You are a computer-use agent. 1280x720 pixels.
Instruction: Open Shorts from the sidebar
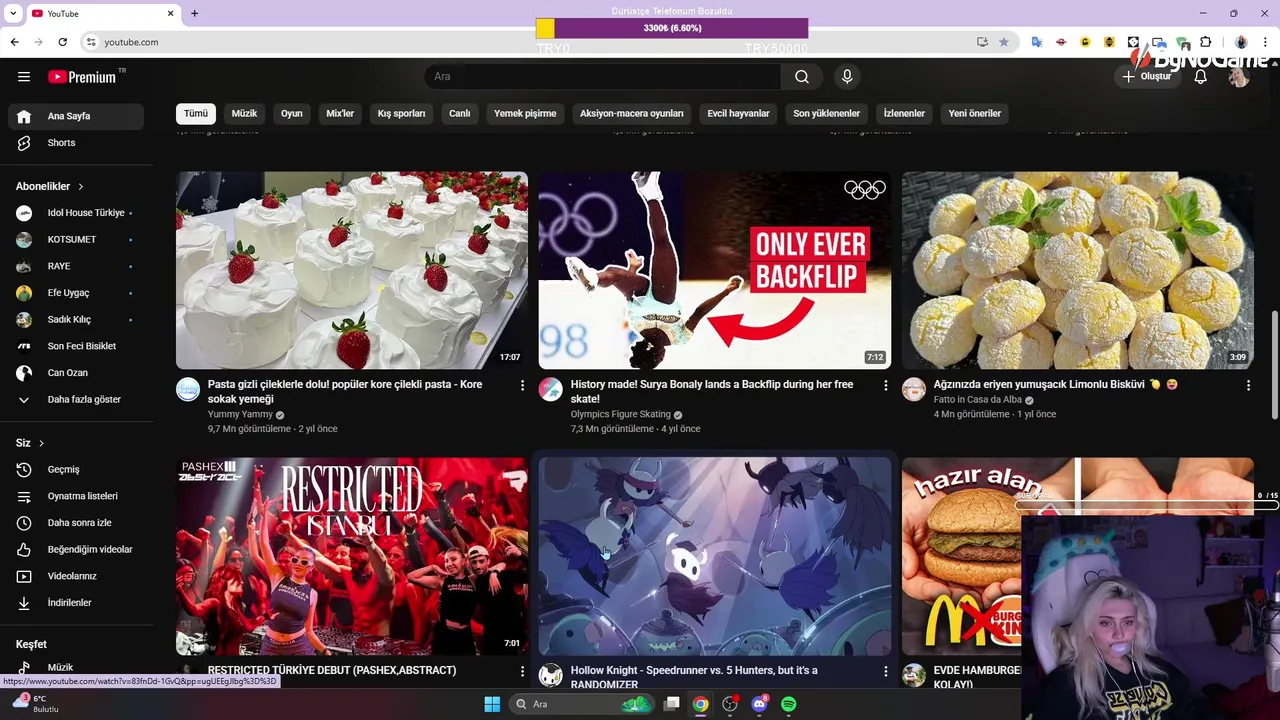click(x=76, y=143)
